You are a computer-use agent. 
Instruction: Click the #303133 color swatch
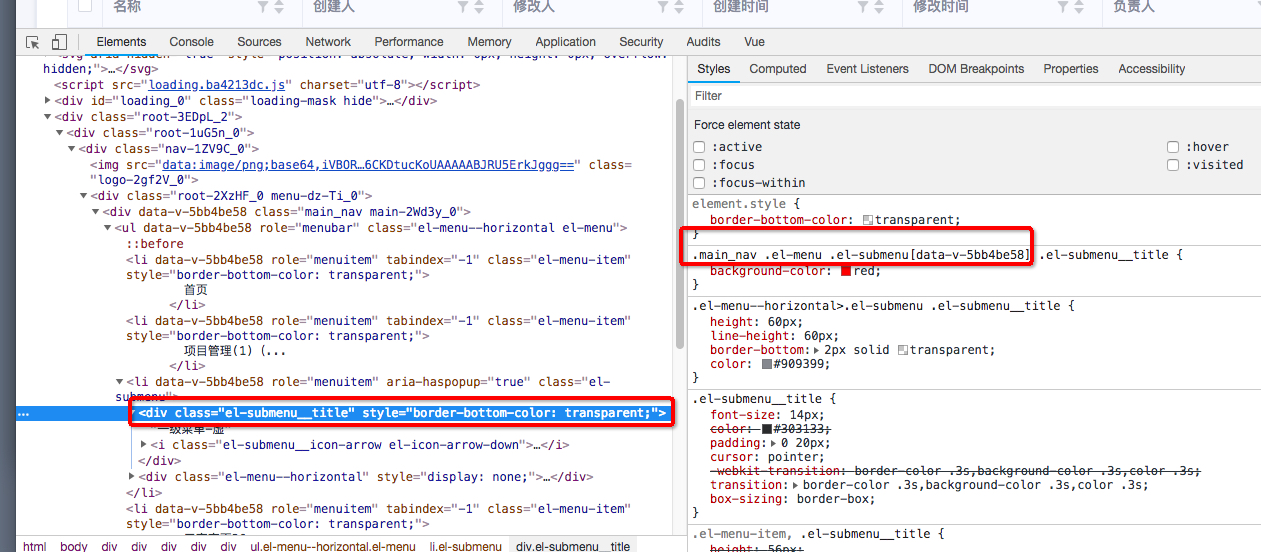click(767, 429)
